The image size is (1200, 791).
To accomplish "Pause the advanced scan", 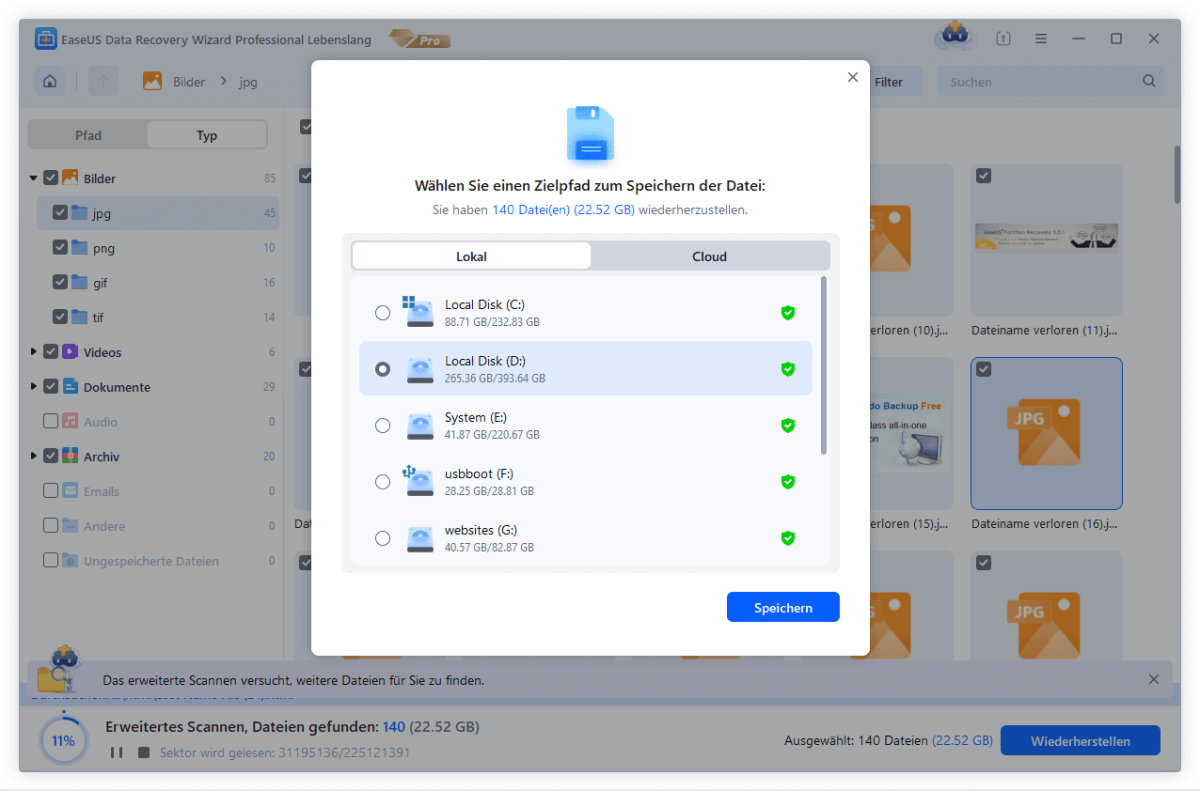I will 117,752.
